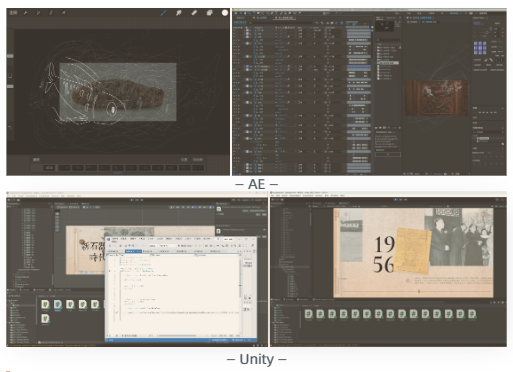Image resolution: width=513 pixels, height=372 pixels.
Task: Select first script asset in right Unity project
Action: (309, 314)
